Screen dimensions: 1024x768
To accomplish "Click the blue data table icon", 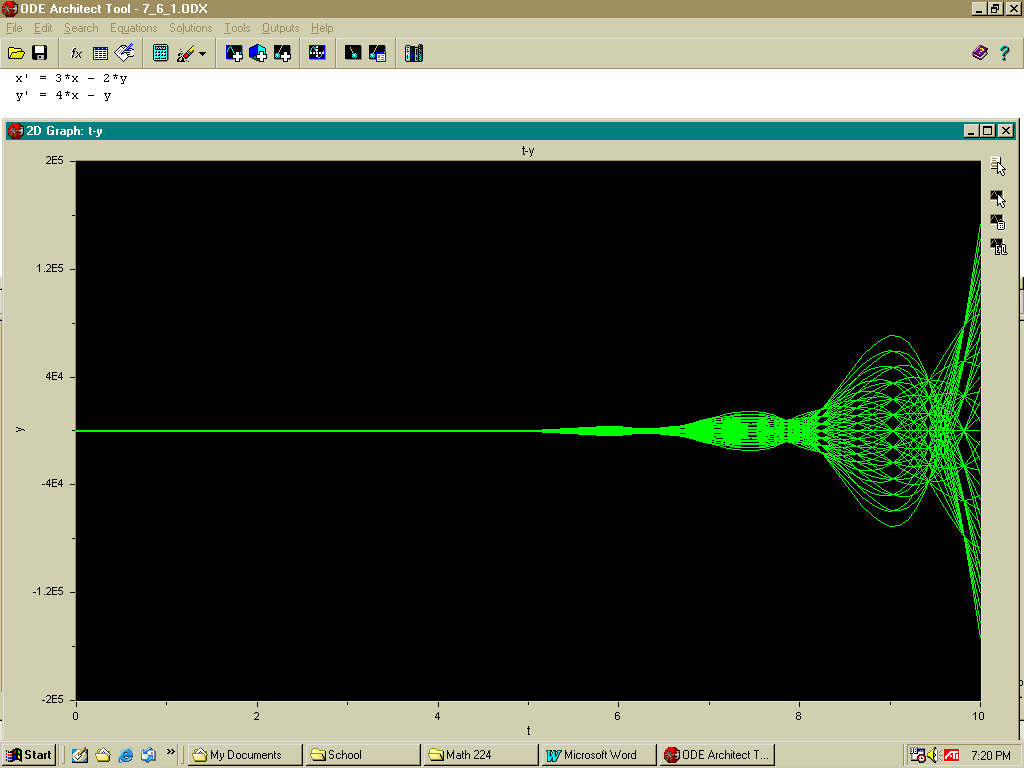I will click(100, 53).
